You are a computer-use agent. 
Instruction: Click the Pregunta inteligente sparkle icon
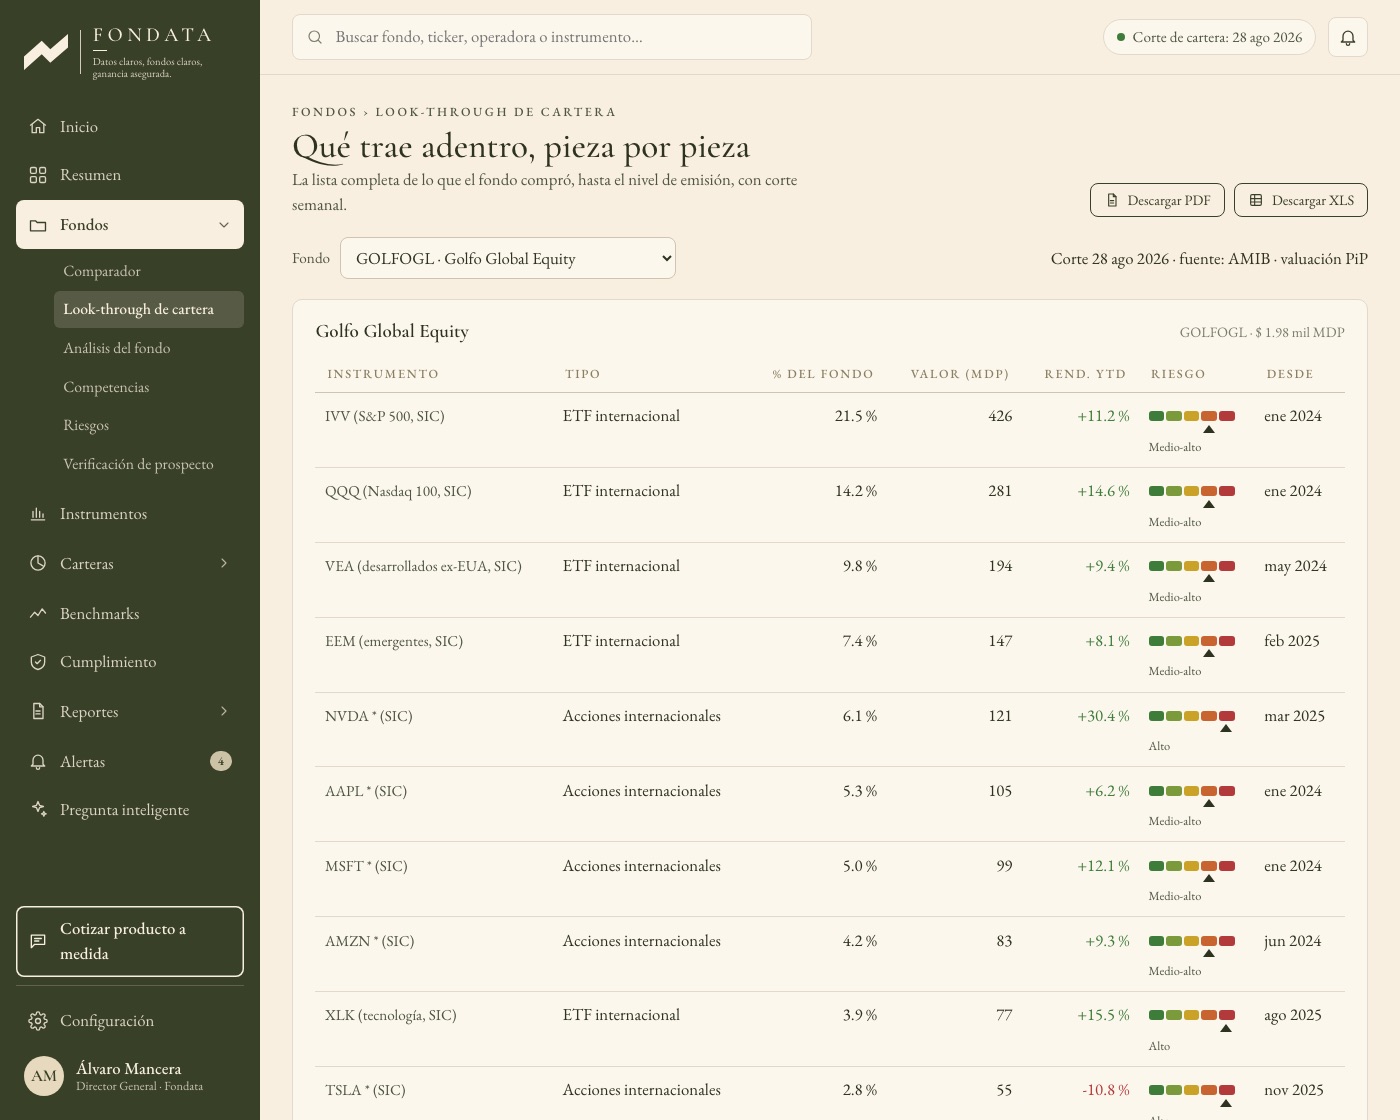(38, 809)
